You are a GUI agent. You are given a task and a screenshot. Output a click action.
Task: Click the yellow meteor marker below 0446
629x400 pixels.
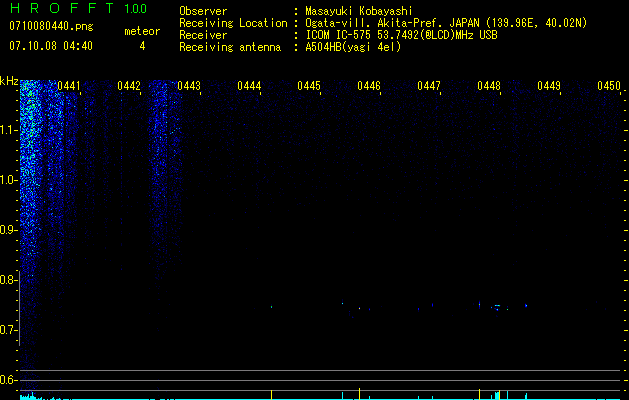(359, 394)
